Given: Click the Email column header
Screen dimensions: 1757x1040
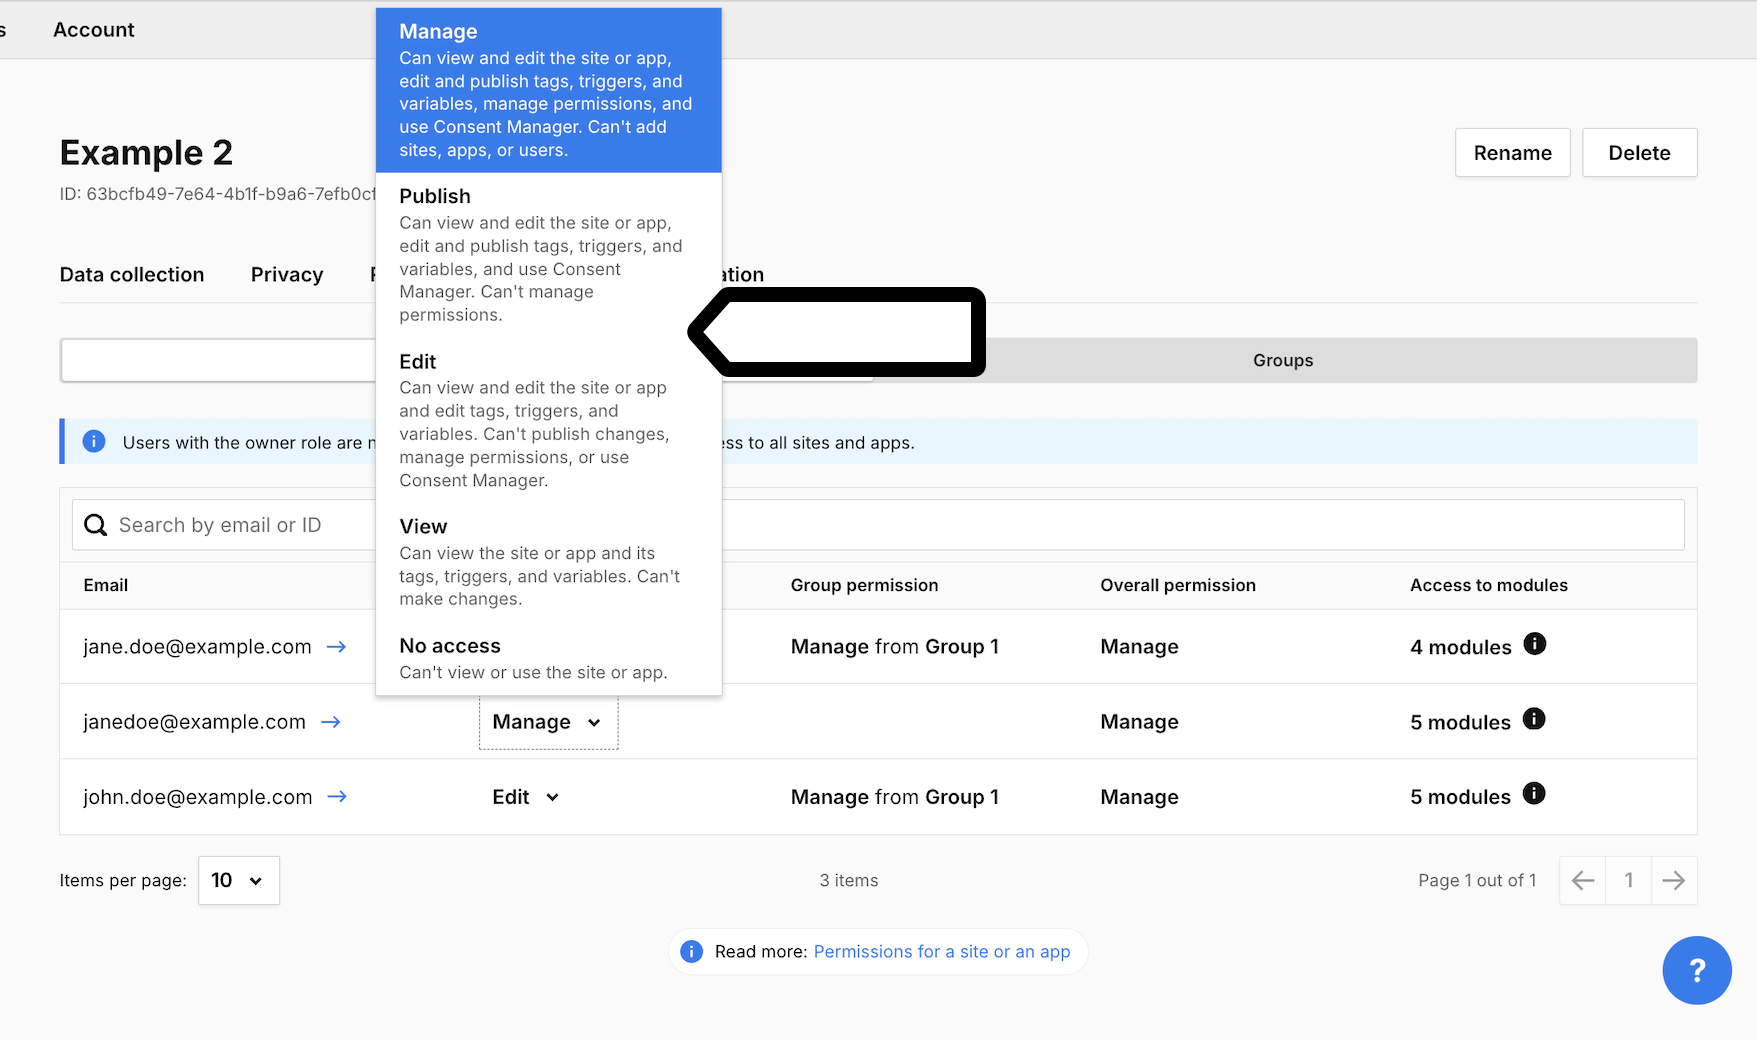Looking at the screenshot, I should click(106, 585).
